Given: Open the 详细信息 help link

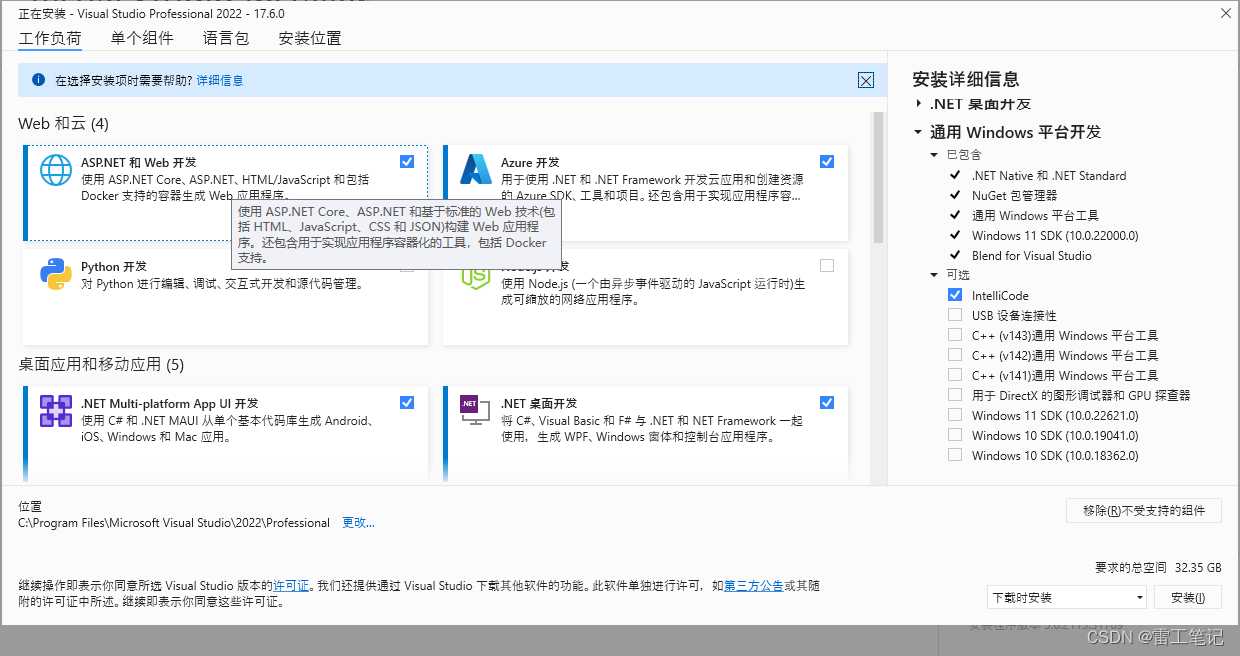Looking at the screenshot, I should pyautogui.click(x=220, y=80).
